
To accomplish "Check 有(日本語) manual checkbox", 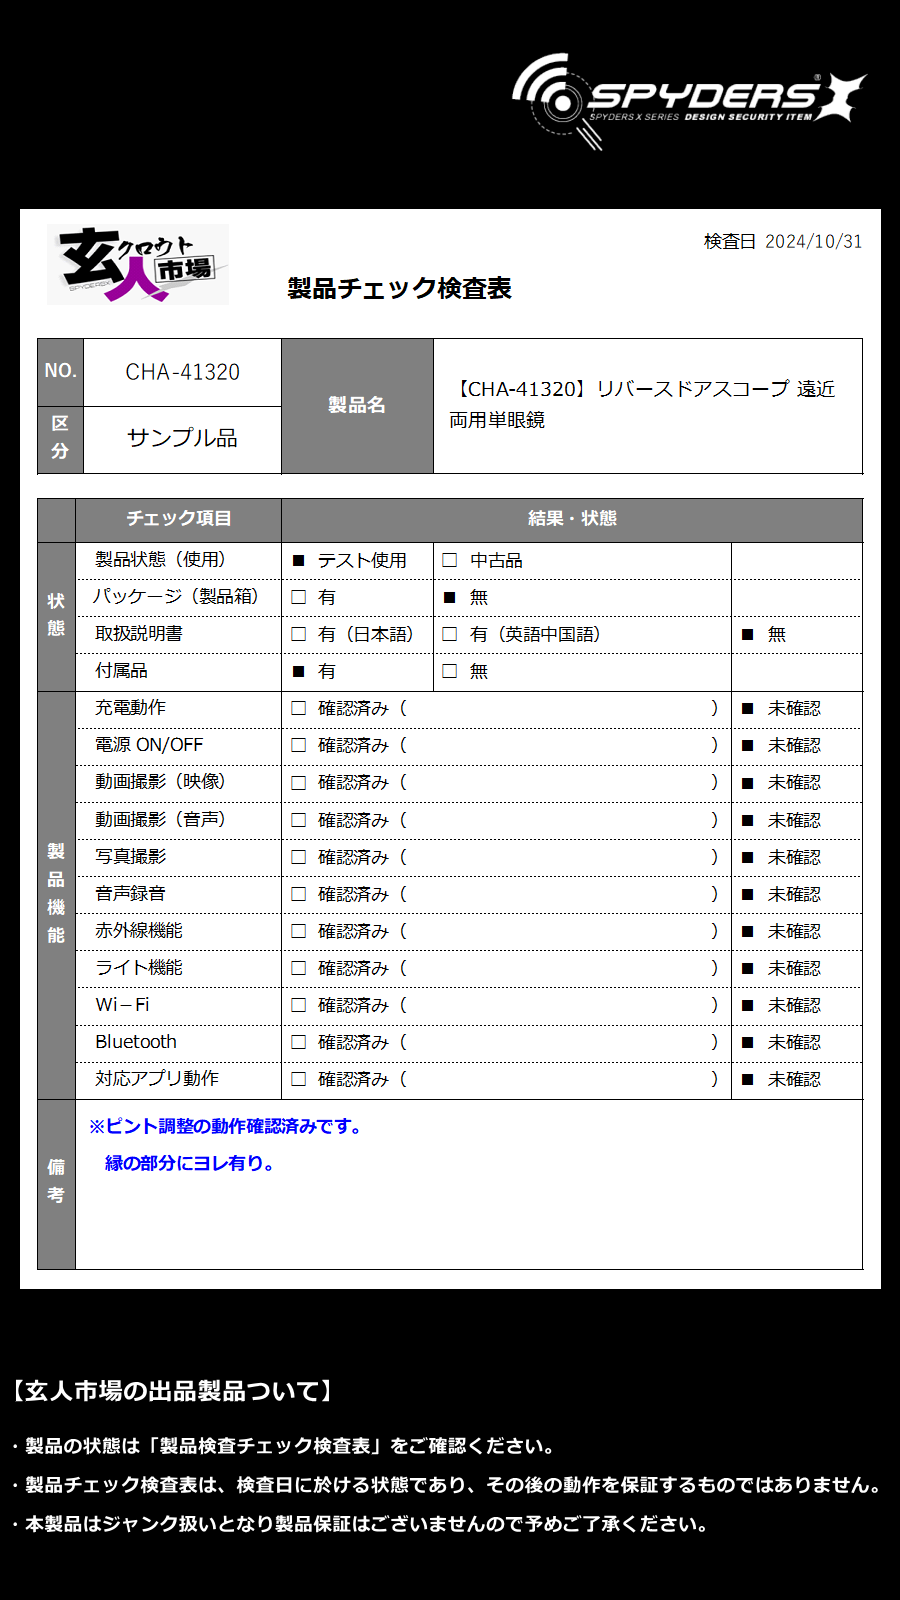I will tap(298, 634).
